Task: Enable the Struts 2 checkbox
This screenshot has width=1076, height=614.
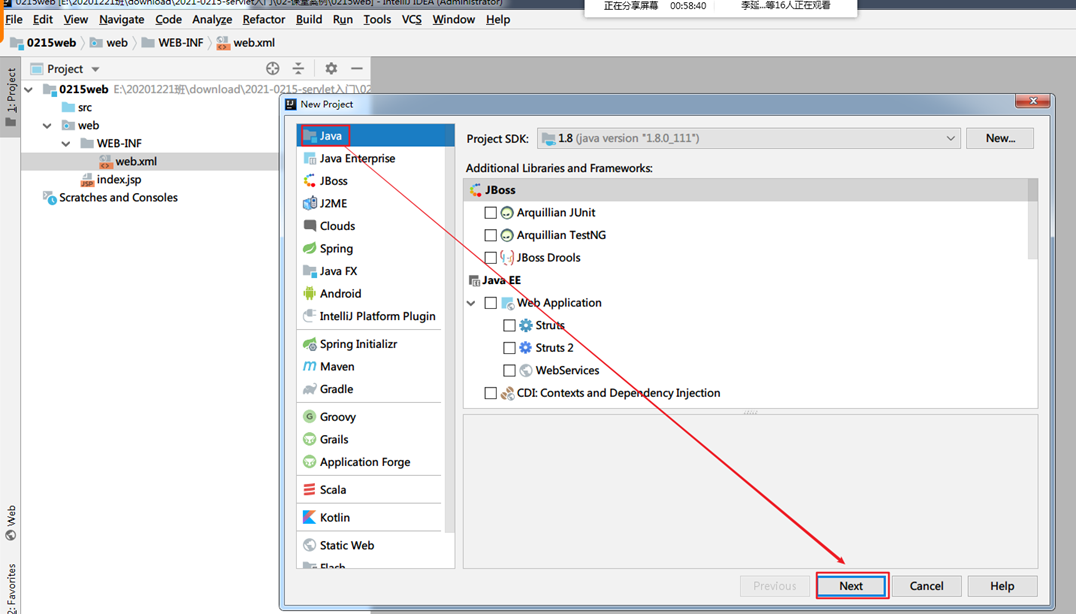Action: click(x=509, y=348)
